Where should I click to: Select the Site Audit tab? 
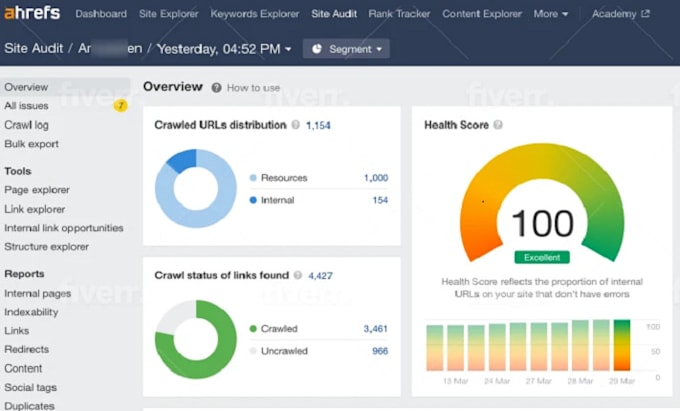click(334, 14)
